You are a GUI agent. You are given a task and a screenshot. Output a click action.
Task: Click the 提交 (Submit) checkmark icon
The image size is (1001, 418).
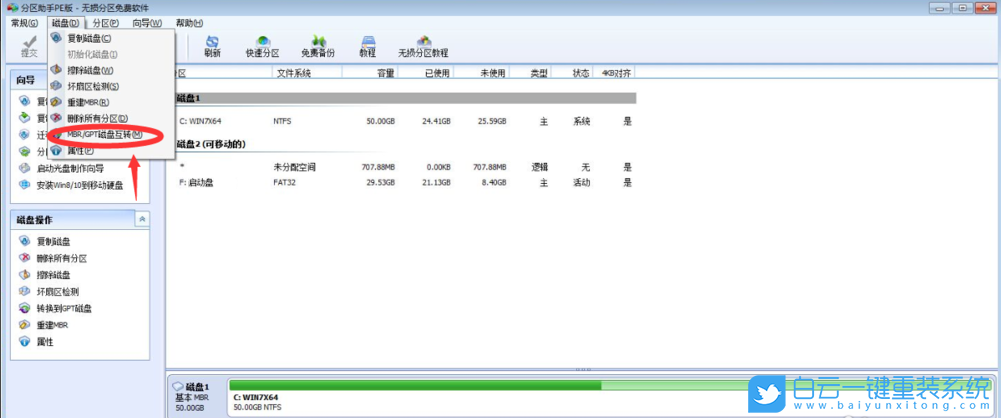tap(27, 45)
